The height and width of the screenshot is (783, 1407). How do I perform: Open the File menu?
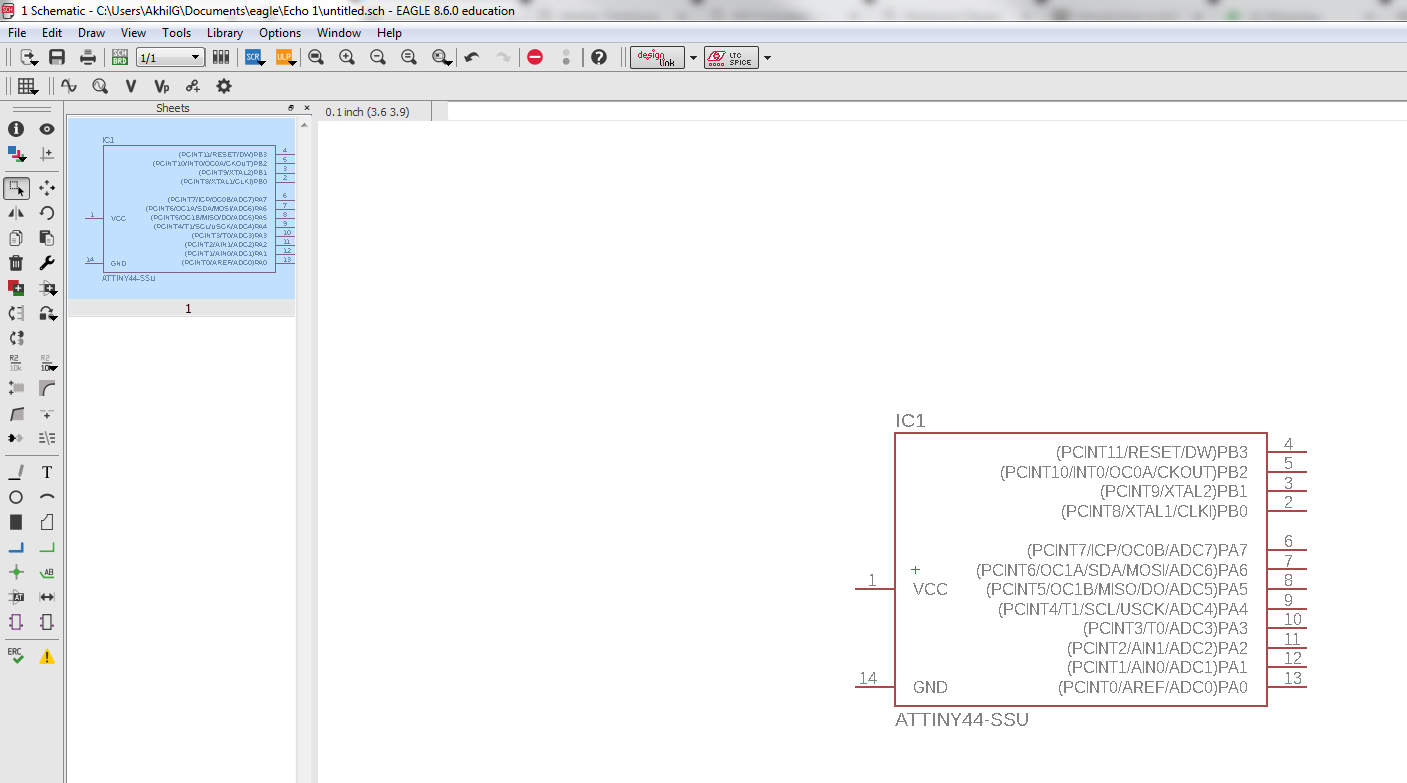pos(17,33)
